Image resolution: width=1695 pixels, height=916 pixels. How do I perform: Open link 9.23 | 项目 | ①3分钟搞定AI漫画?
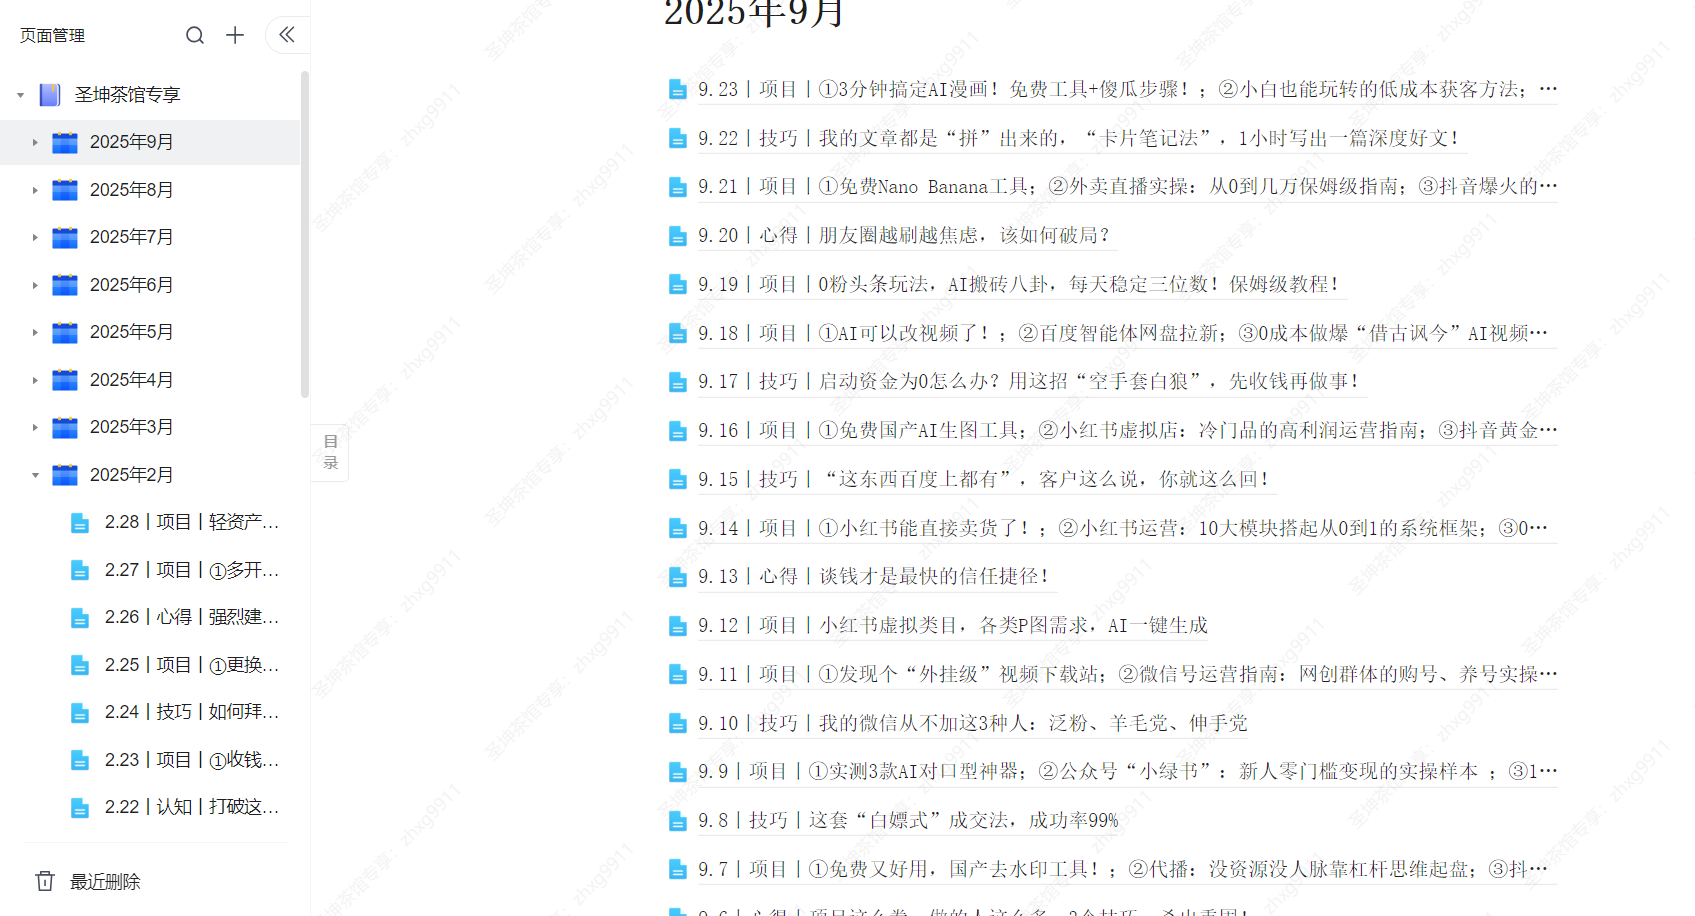click(1128, 89)
